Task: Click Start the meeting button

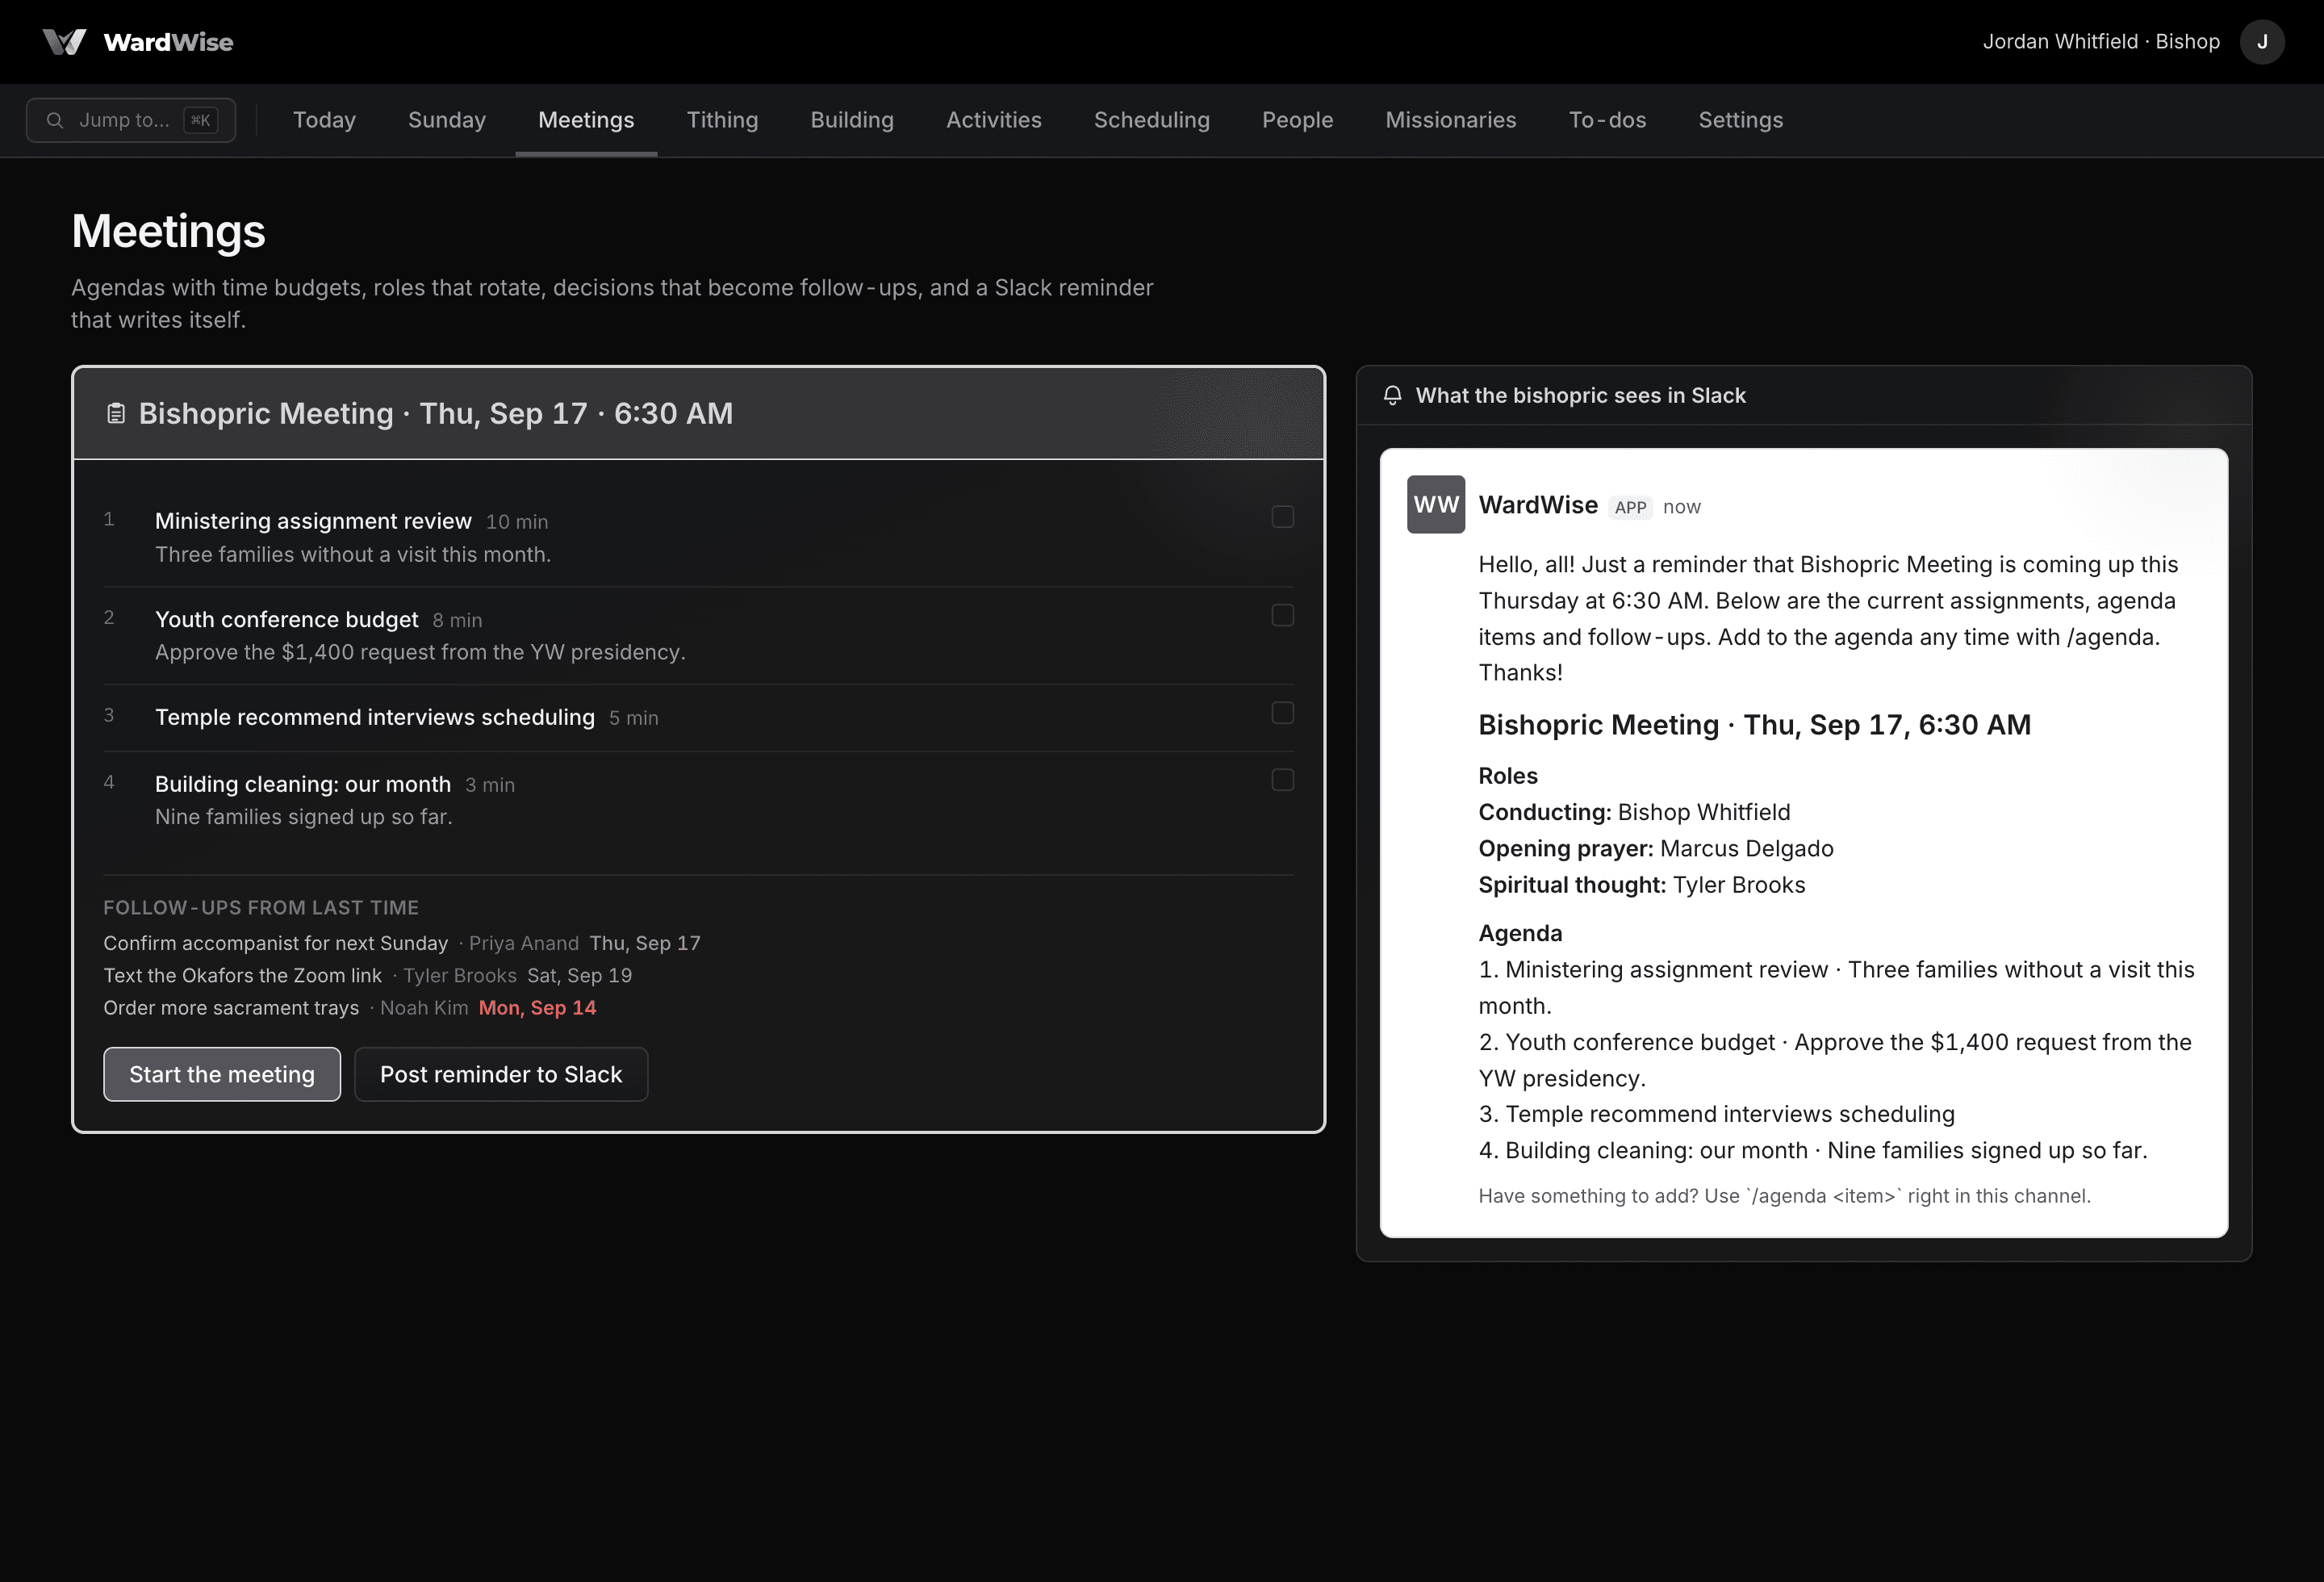Action: [222, 1074]
